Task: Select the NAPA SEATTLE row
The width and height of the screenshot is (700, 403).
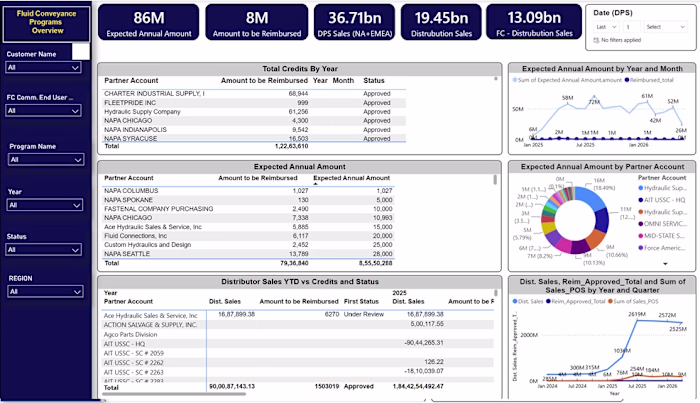Action: coord(248,253)
